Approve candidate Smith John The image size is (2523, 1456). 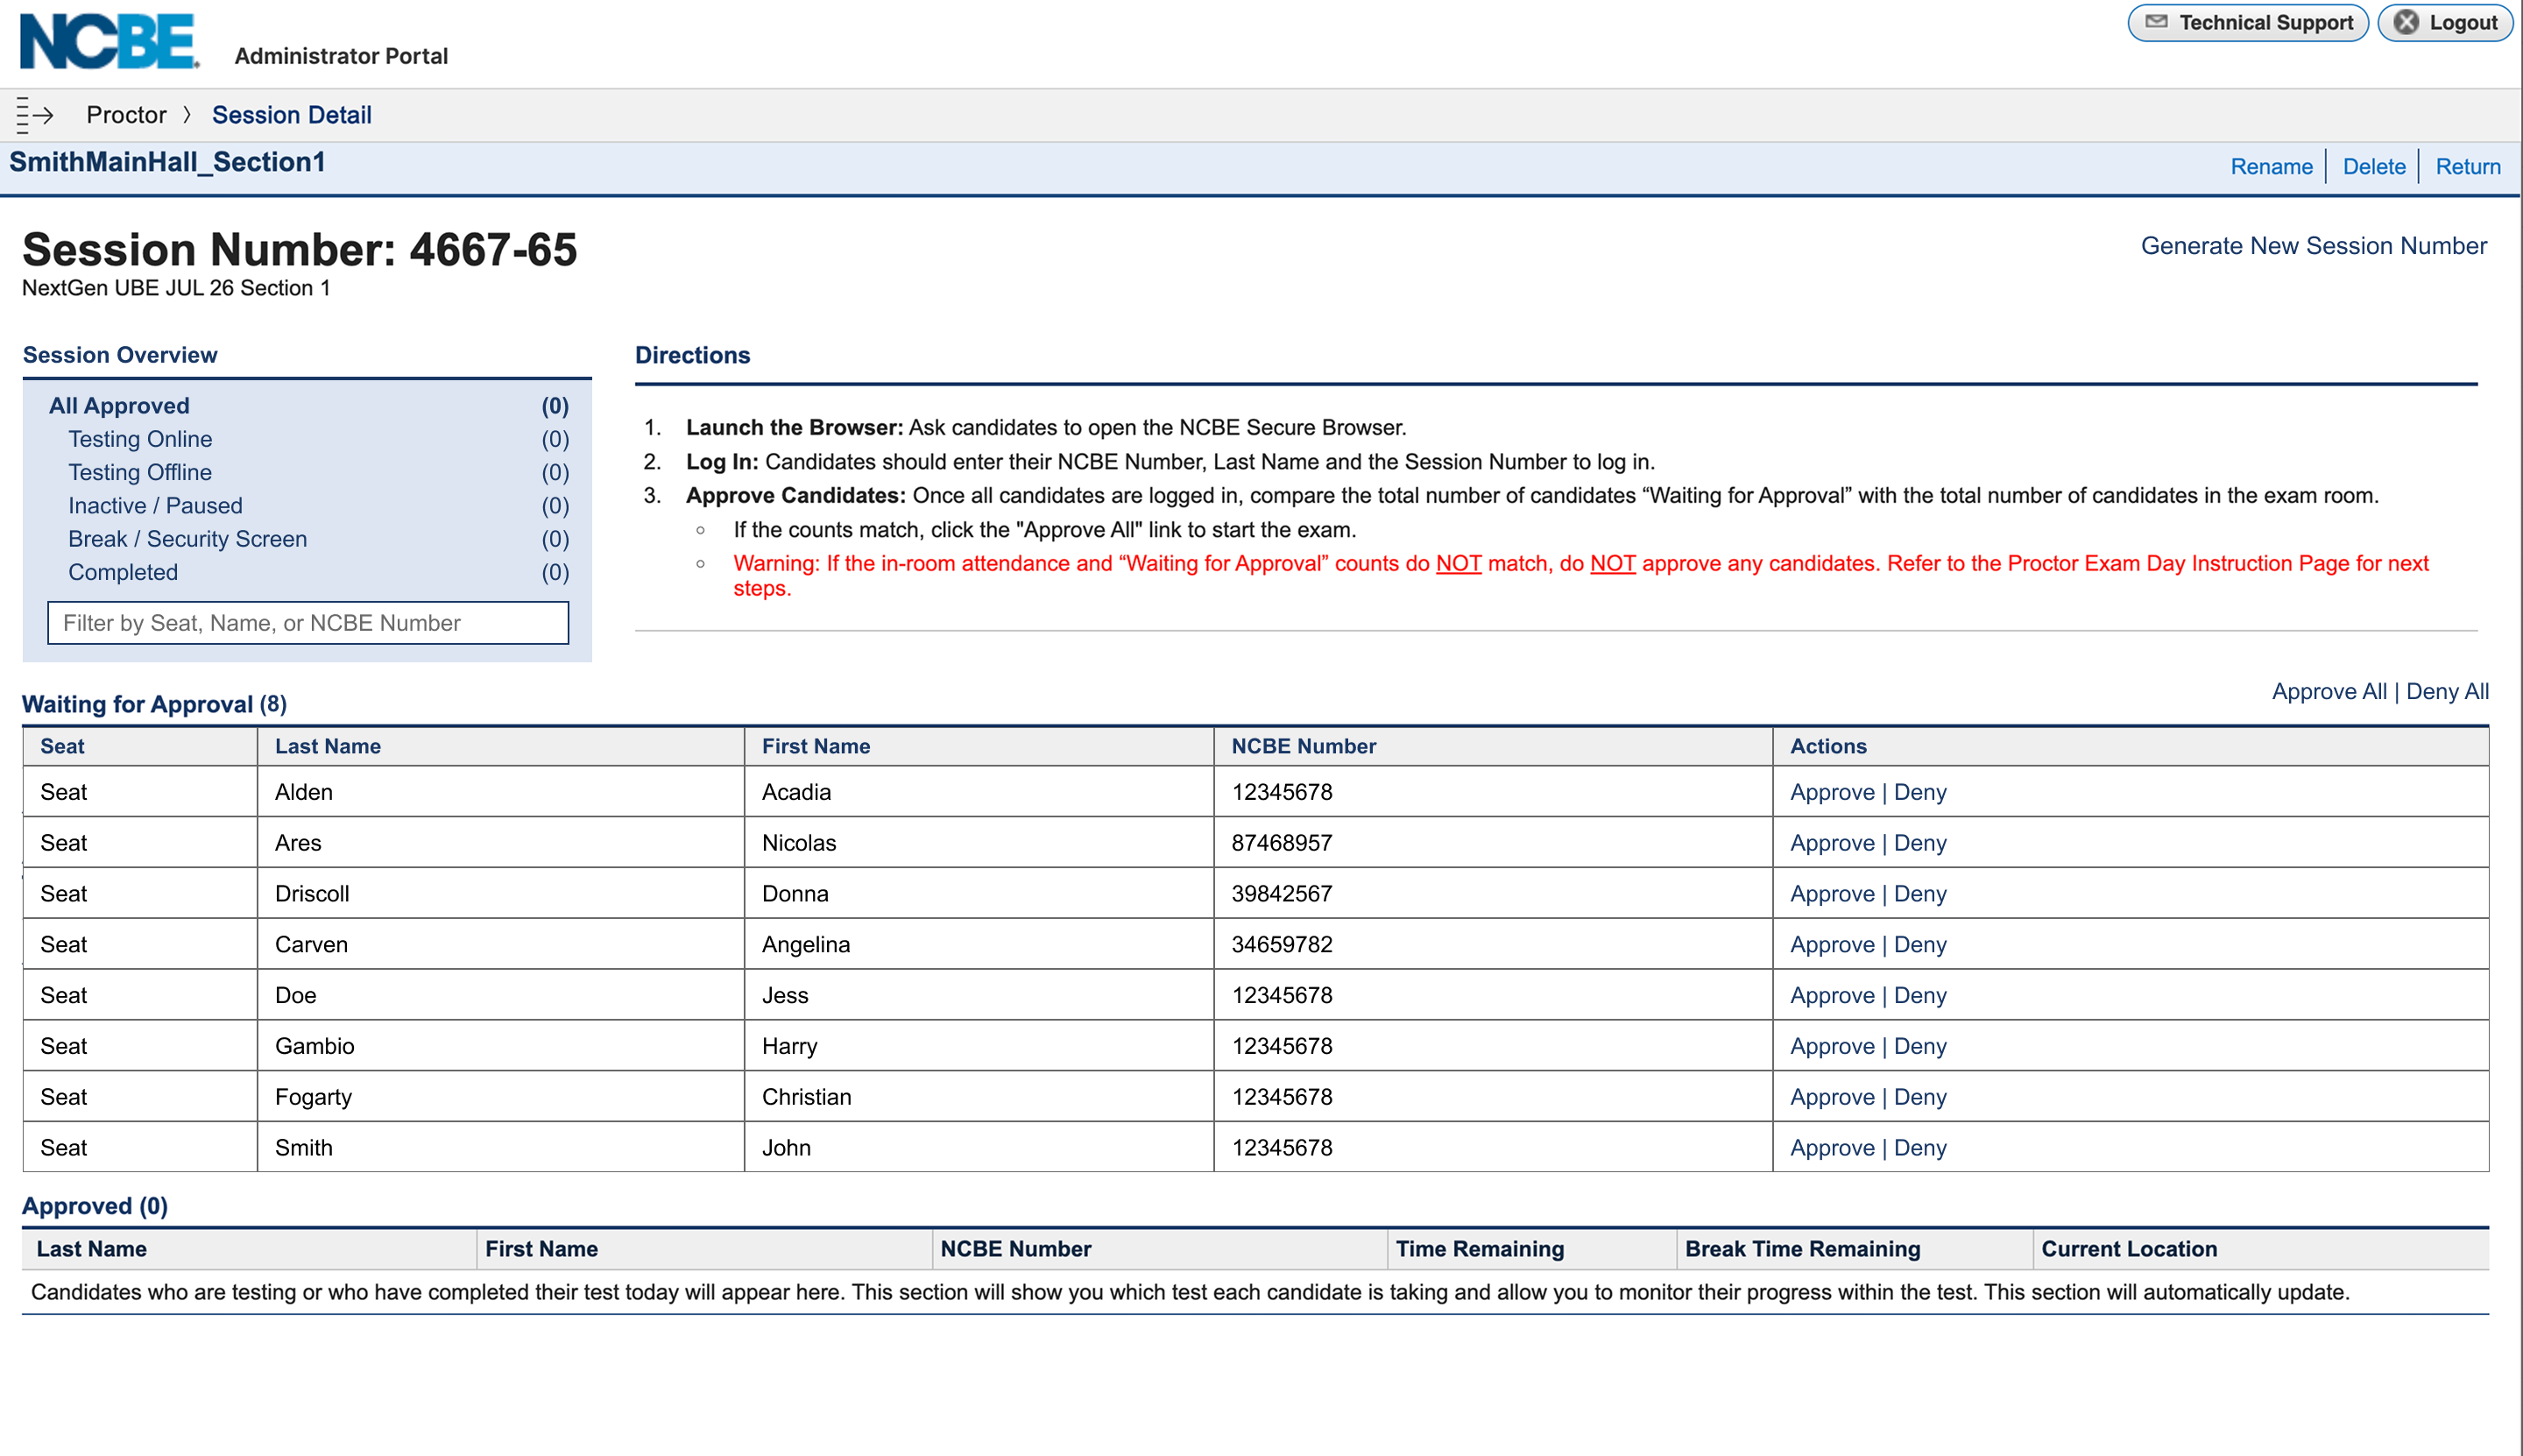1832,1148
